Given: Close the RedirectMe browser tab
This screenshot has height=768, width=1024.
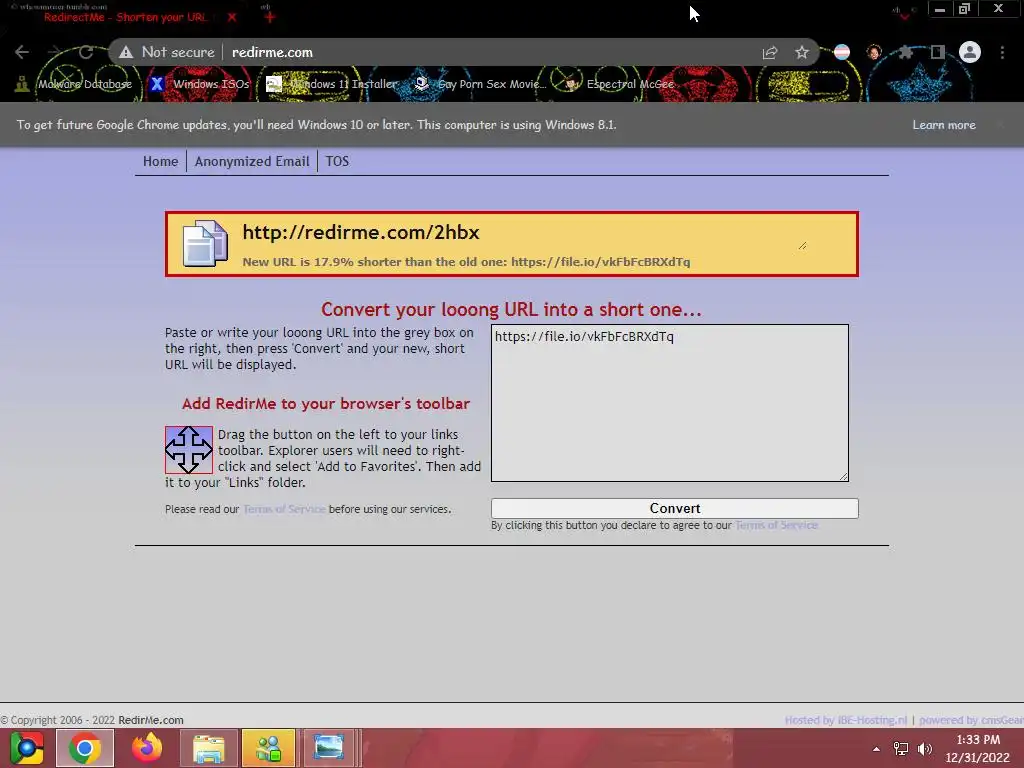Looking at the screenshot, I should click(232, 17).
